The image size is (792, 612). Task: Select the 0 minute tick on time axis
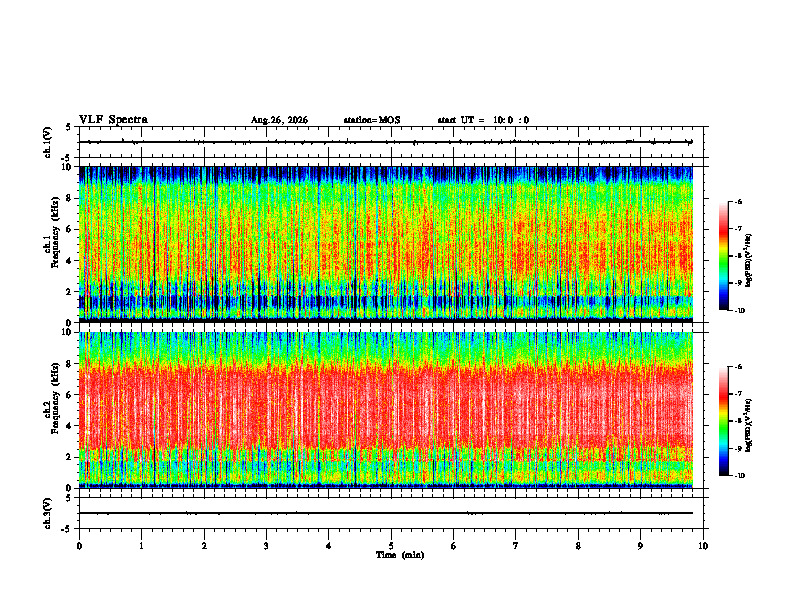(79, 546)
